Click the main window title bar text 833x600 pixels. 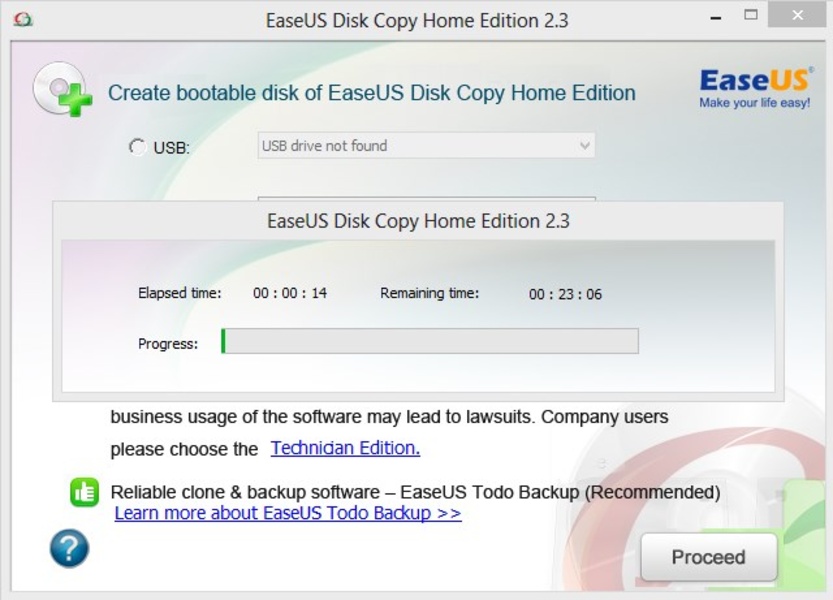(x=416, y=20)
